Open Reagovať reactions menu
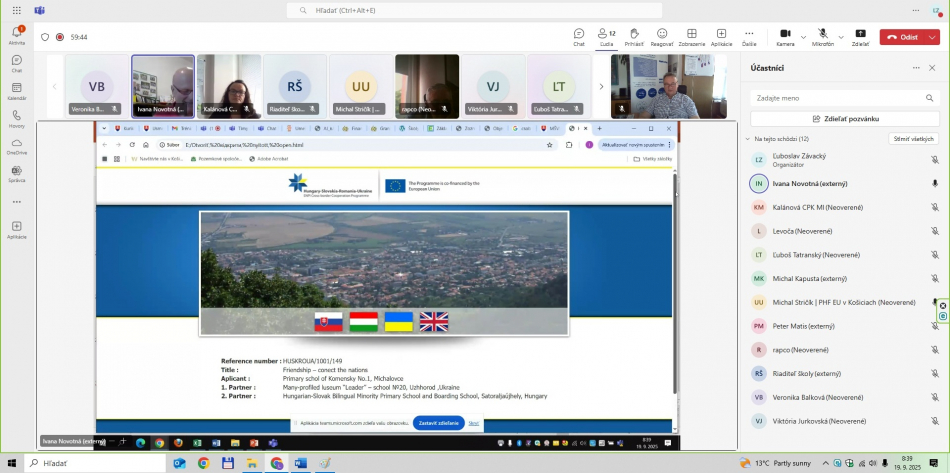950x473 pixels. point(662,37)
